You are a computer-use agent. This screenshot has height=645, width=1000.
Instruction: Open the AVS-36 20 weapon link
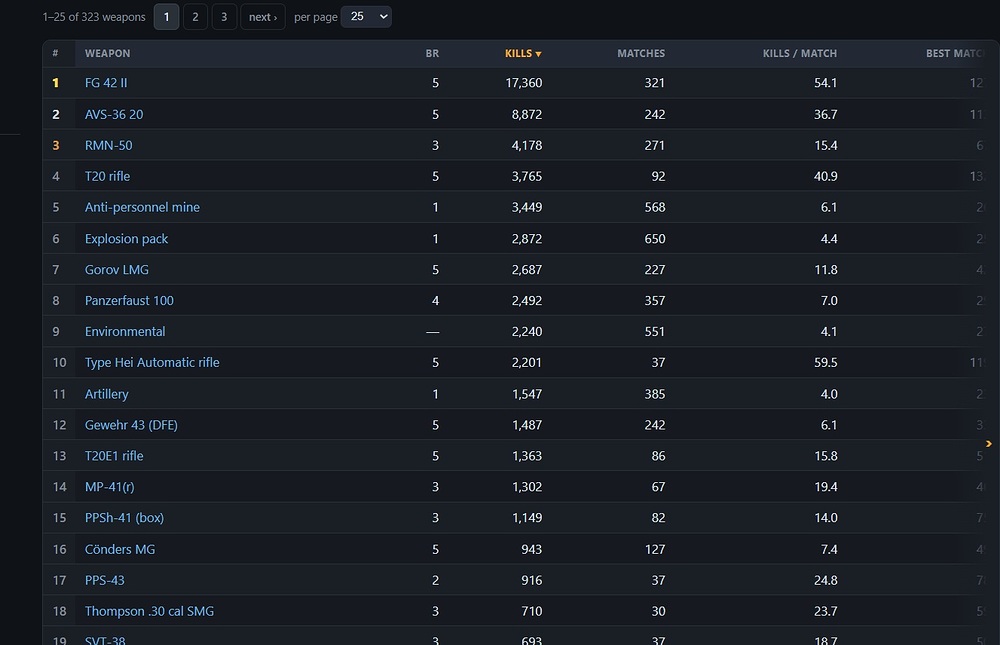[x=114, y=115]
